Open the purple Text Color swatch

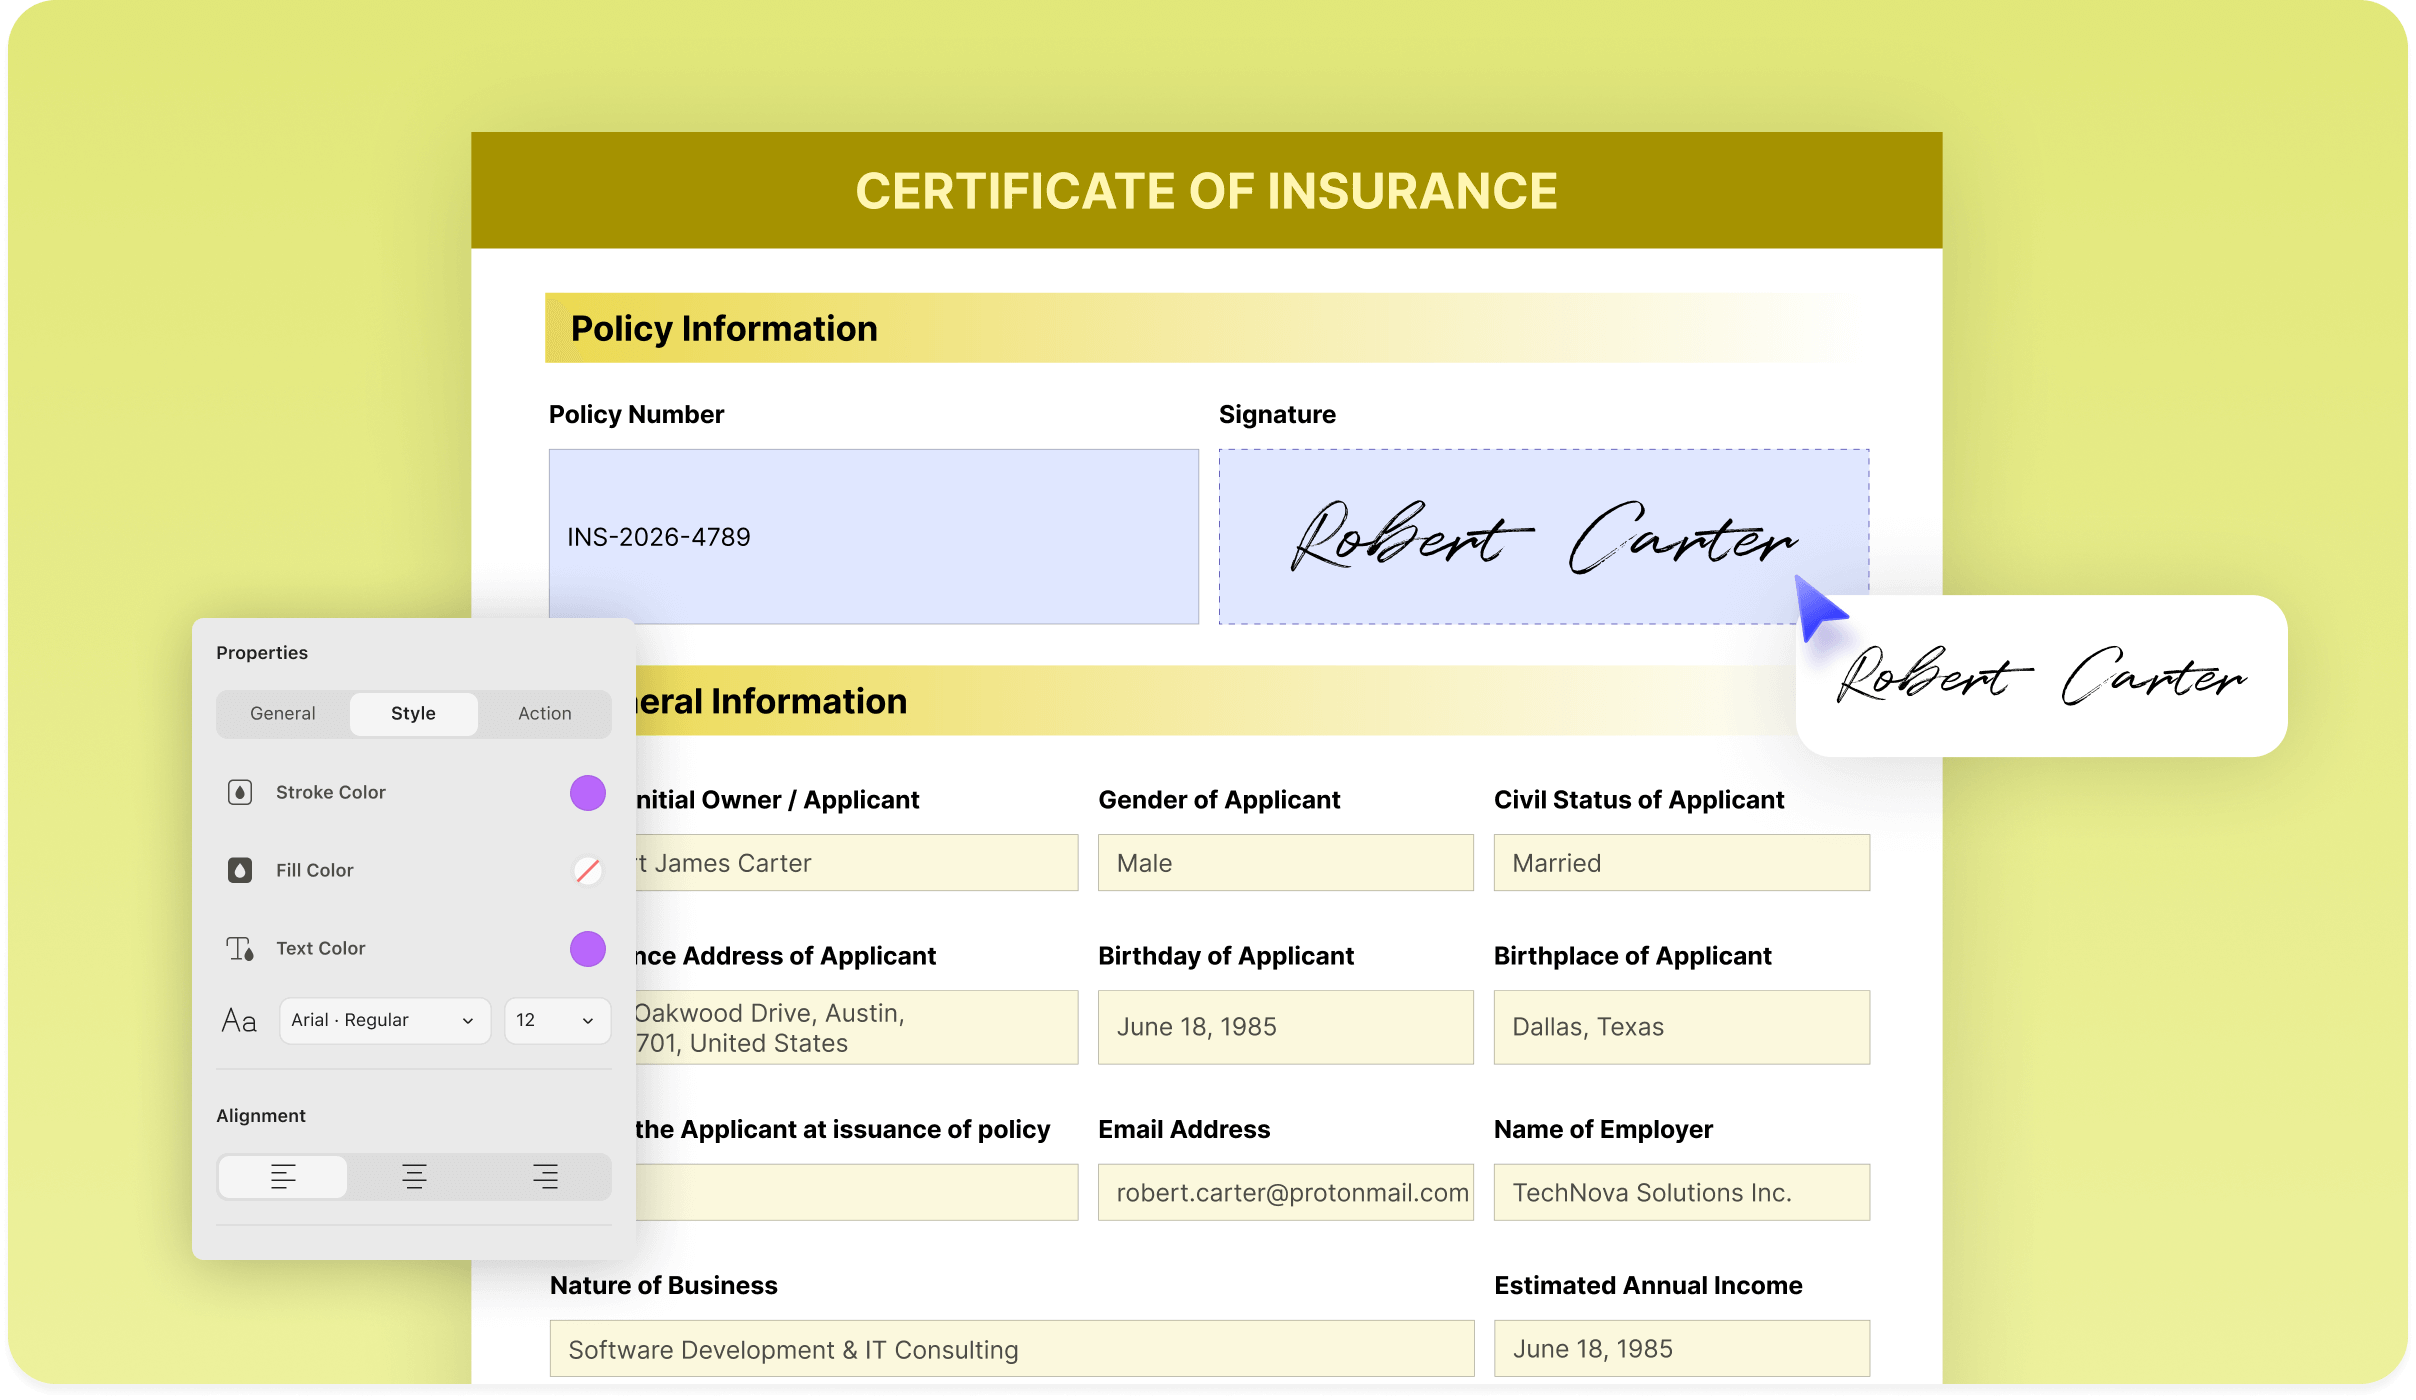[x=588, y=948]
